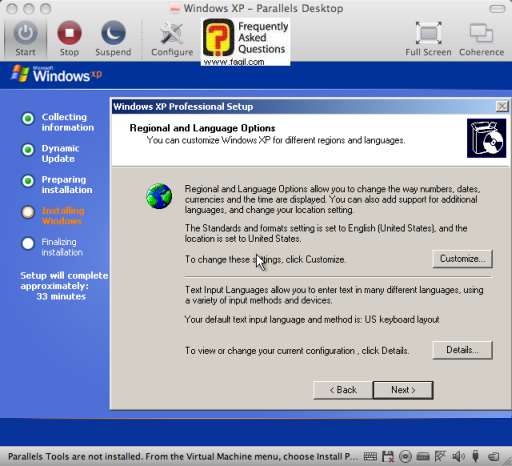Open Frequently Asked Questions banner
Screen dimensions: 512x466
(245, 42)
